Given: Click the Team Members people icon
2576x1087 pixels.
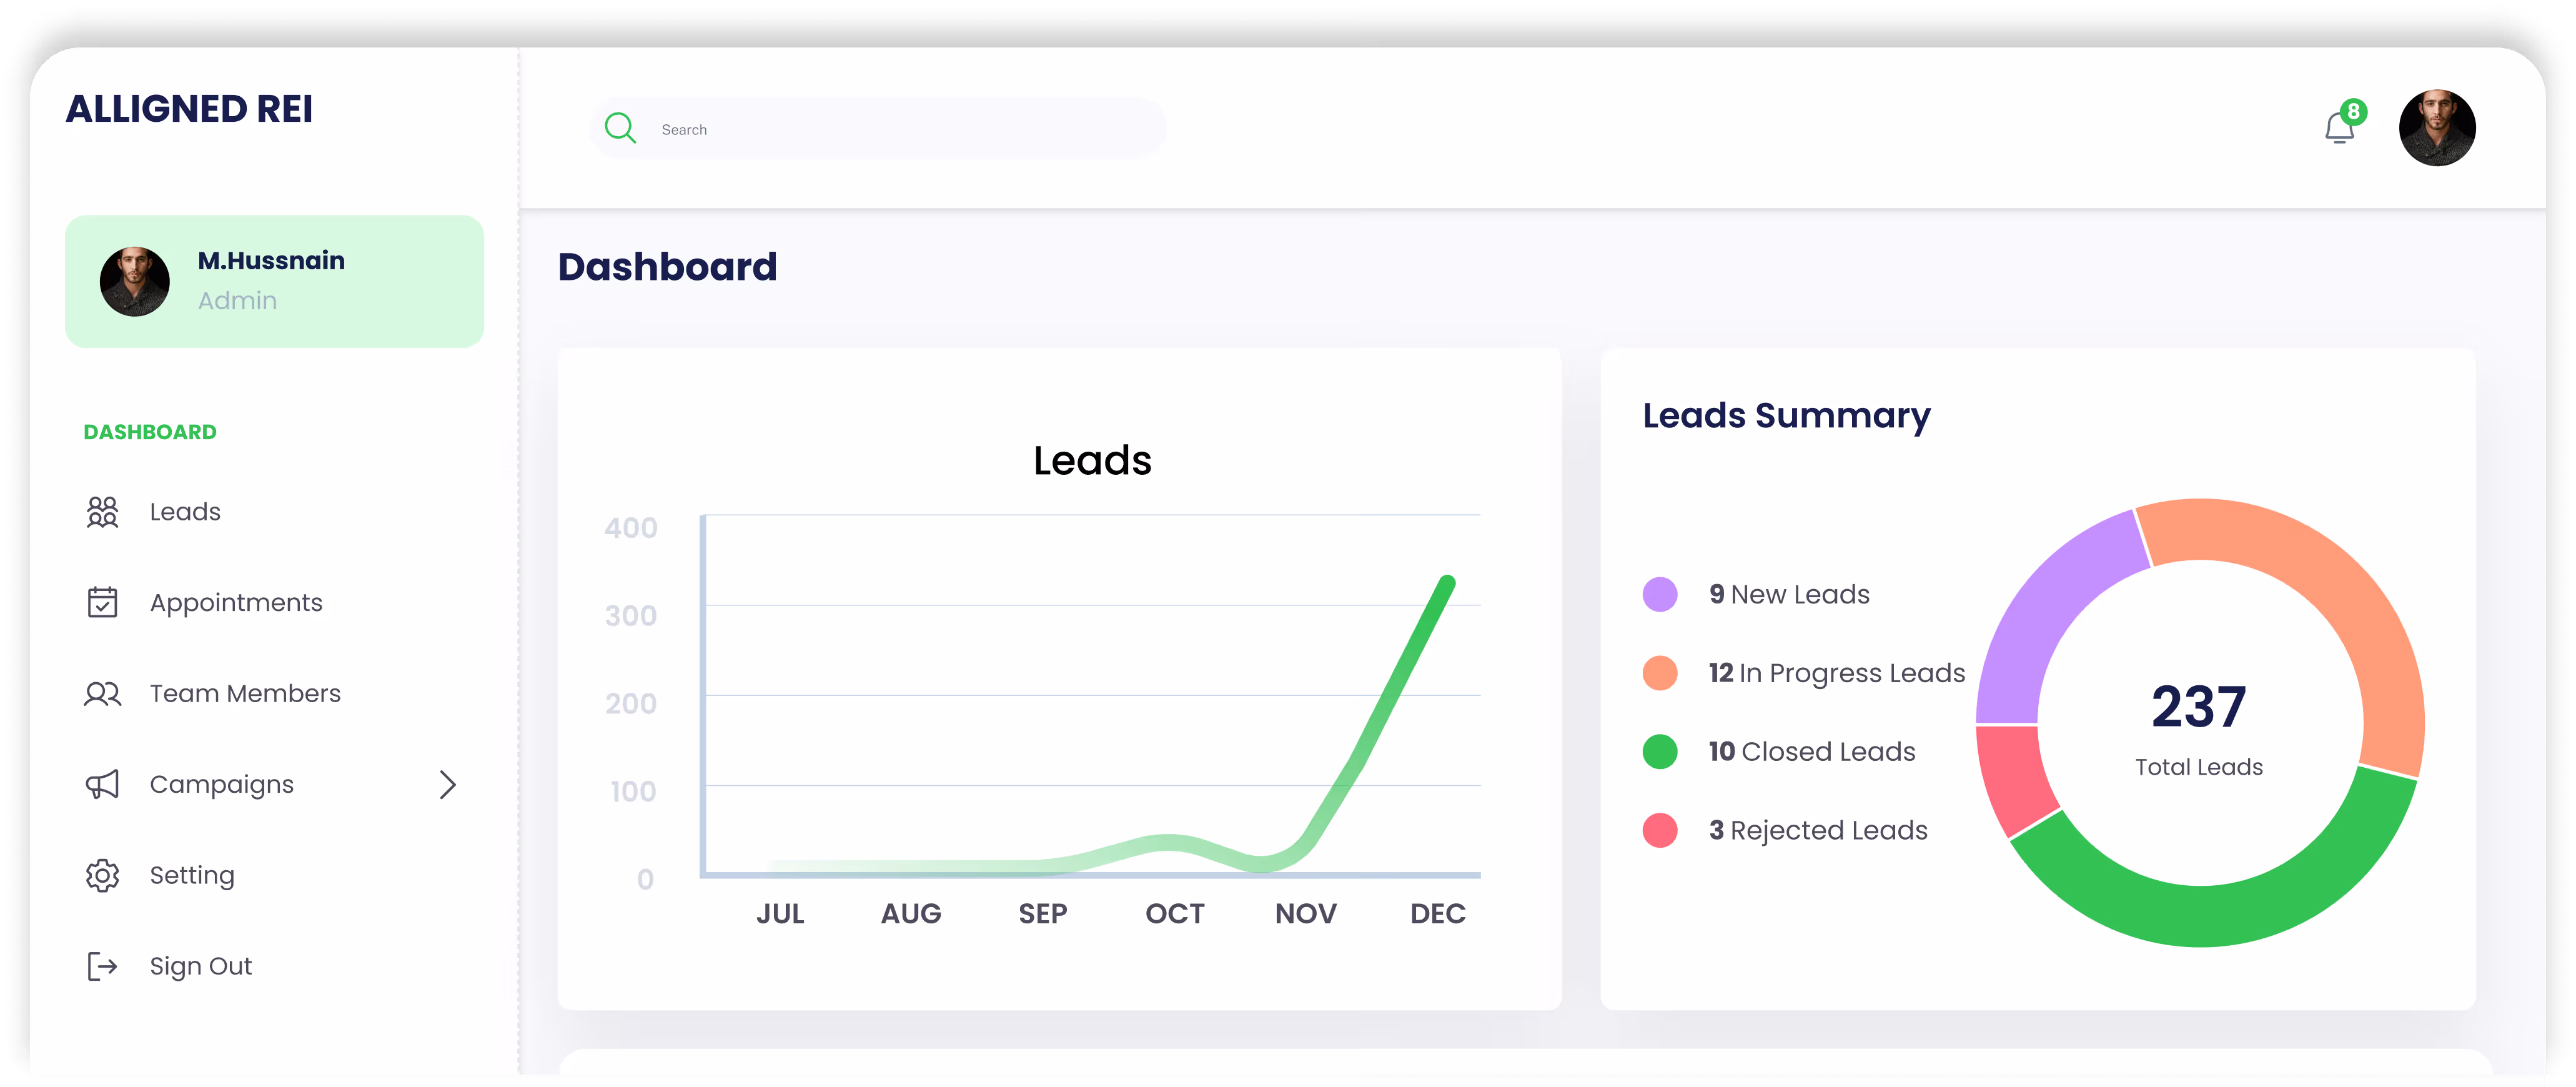Looking at the screenshot, I should (x=102, y=693).
